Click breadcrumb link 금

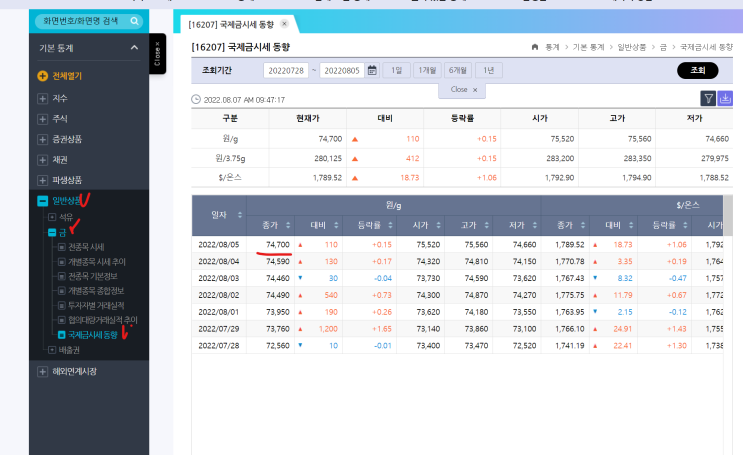663,47
